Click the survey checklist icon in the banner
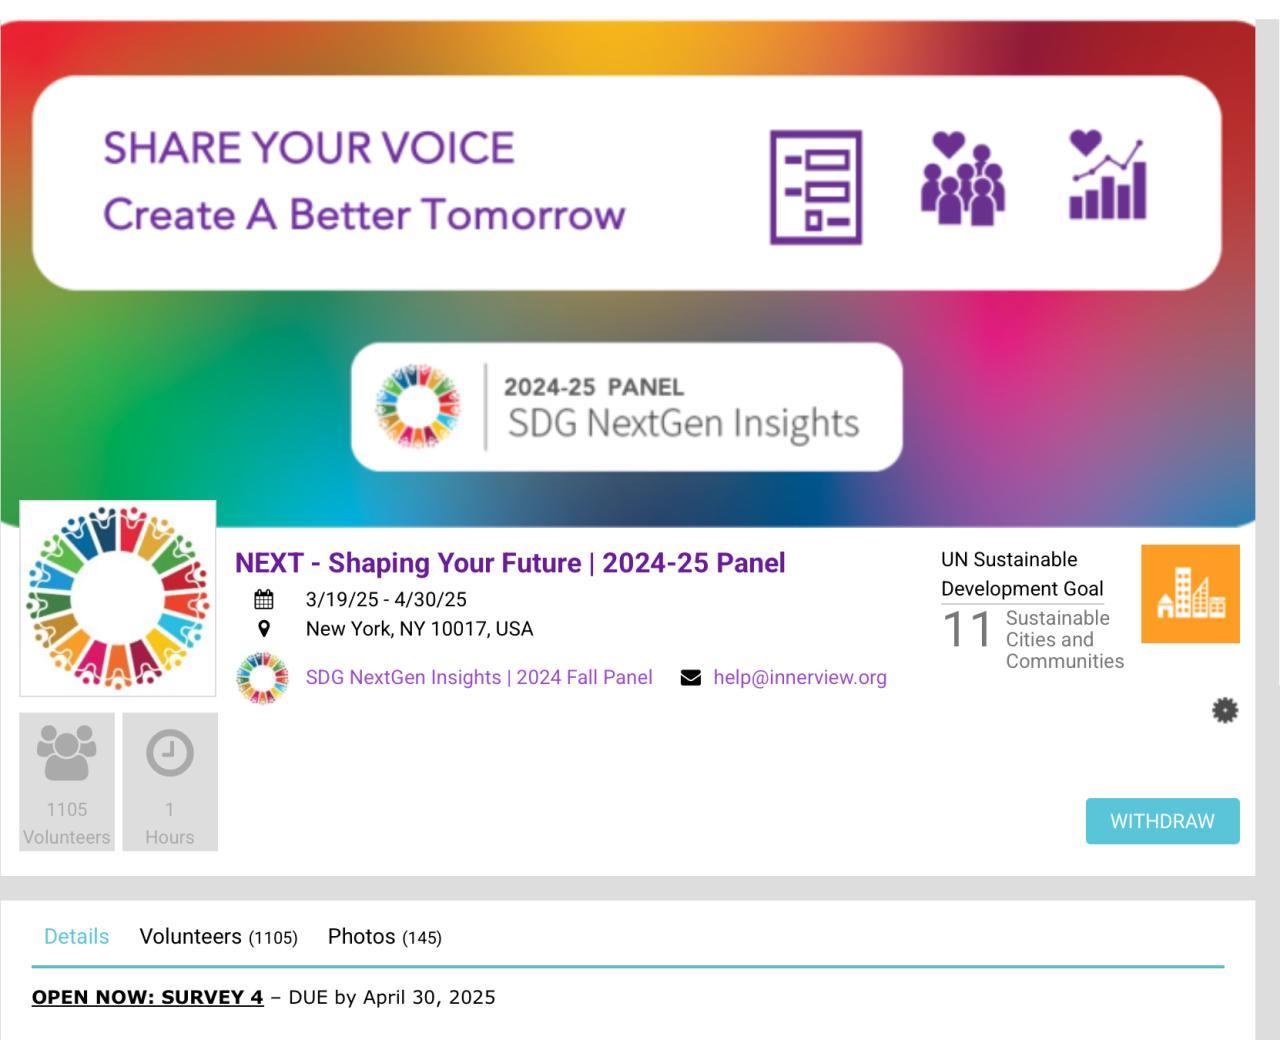The image size is (1280, 1040). point(816,187)
